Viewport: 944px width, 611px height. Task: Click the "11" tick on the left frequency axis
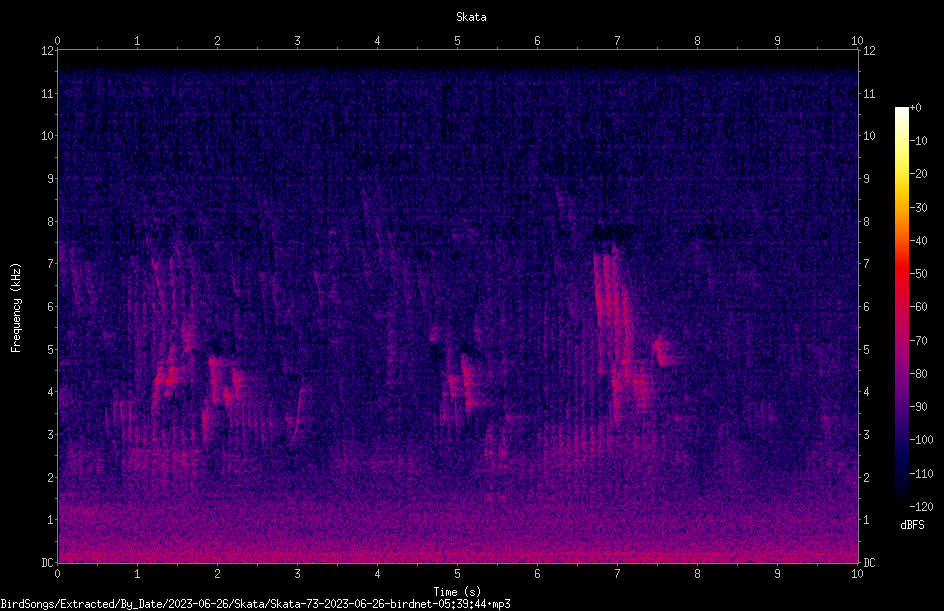point(47,93)
